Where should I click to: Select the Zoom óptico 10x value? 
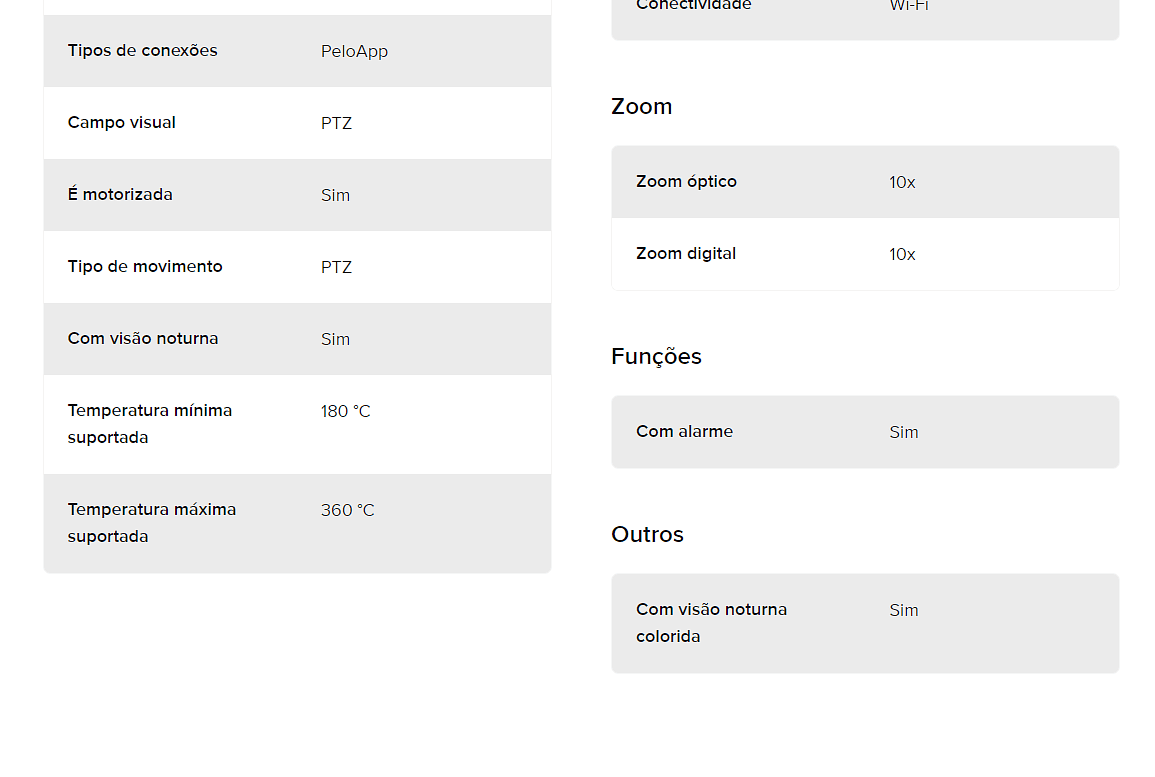pos(902,183)
